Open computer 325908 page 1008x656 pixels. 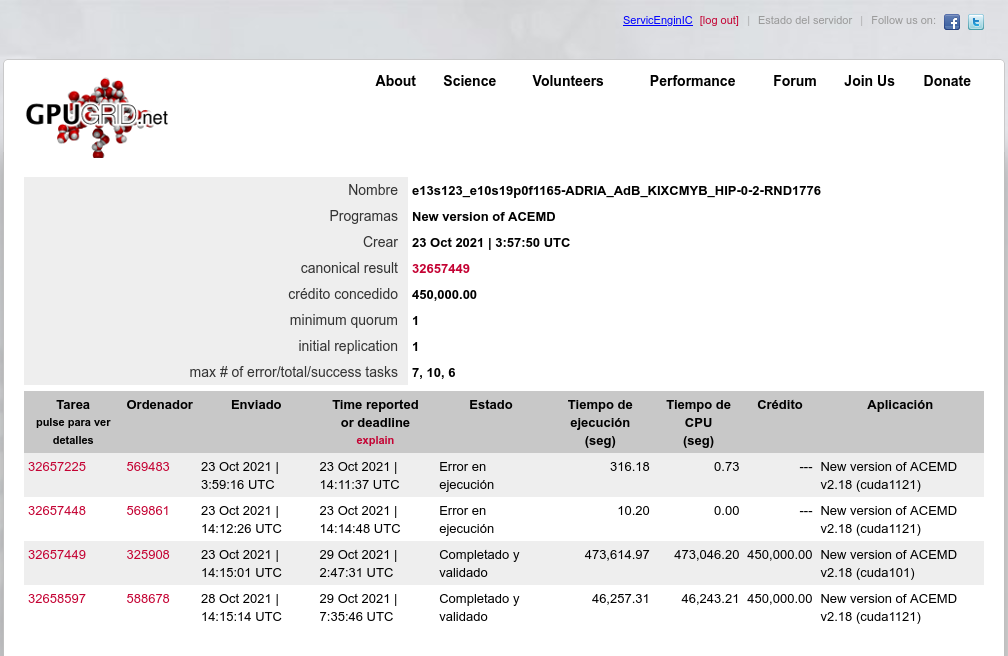pyautogui.click(x=148, y=554)
